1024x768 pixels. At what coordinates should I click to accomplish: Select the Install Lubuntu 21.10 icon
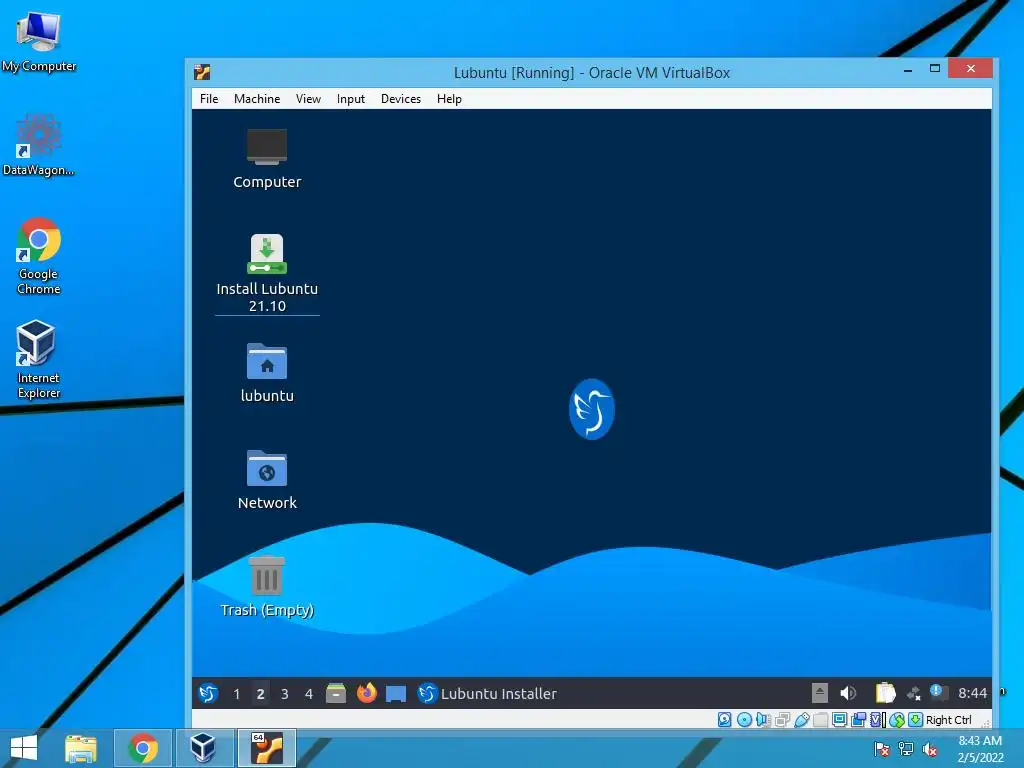267,273
